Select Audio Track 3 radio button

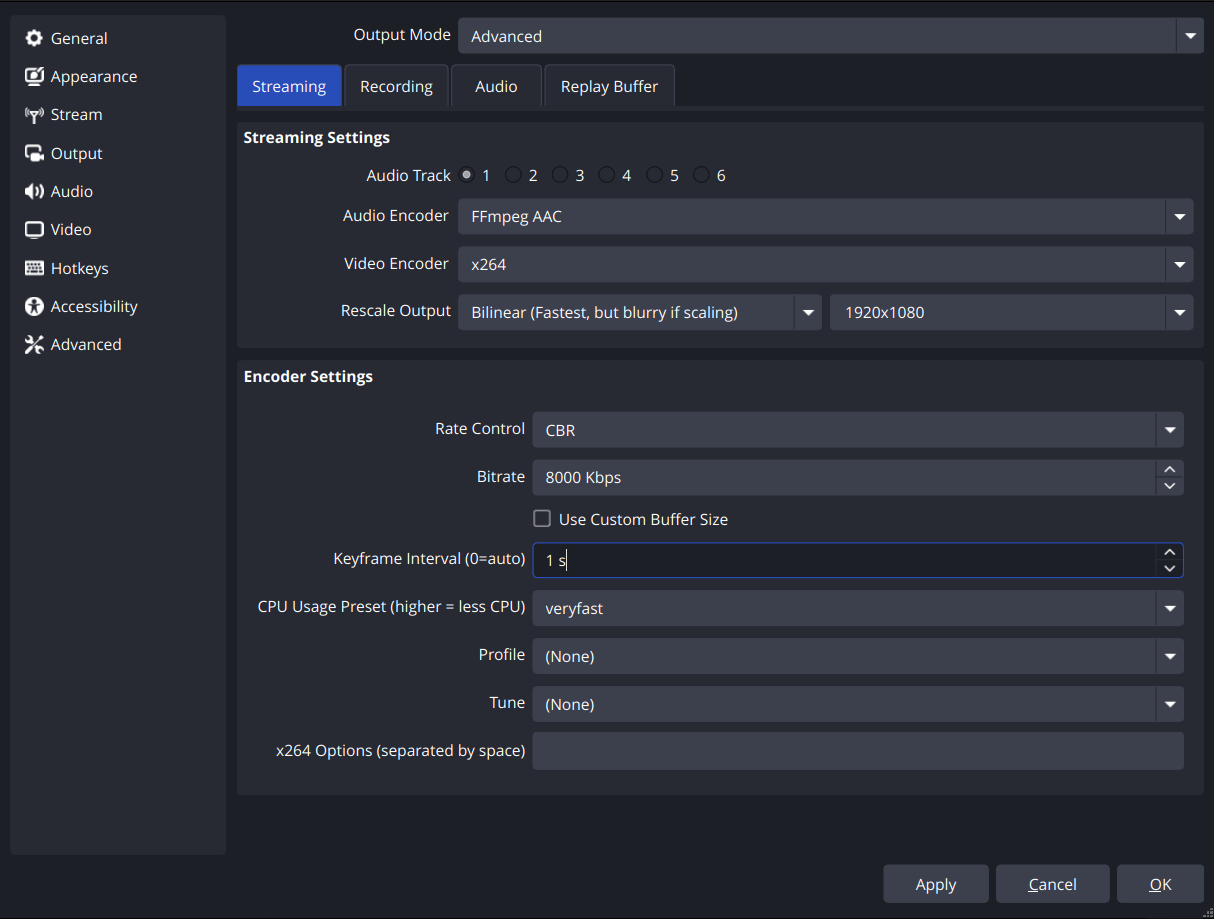(x=559, y=174)
